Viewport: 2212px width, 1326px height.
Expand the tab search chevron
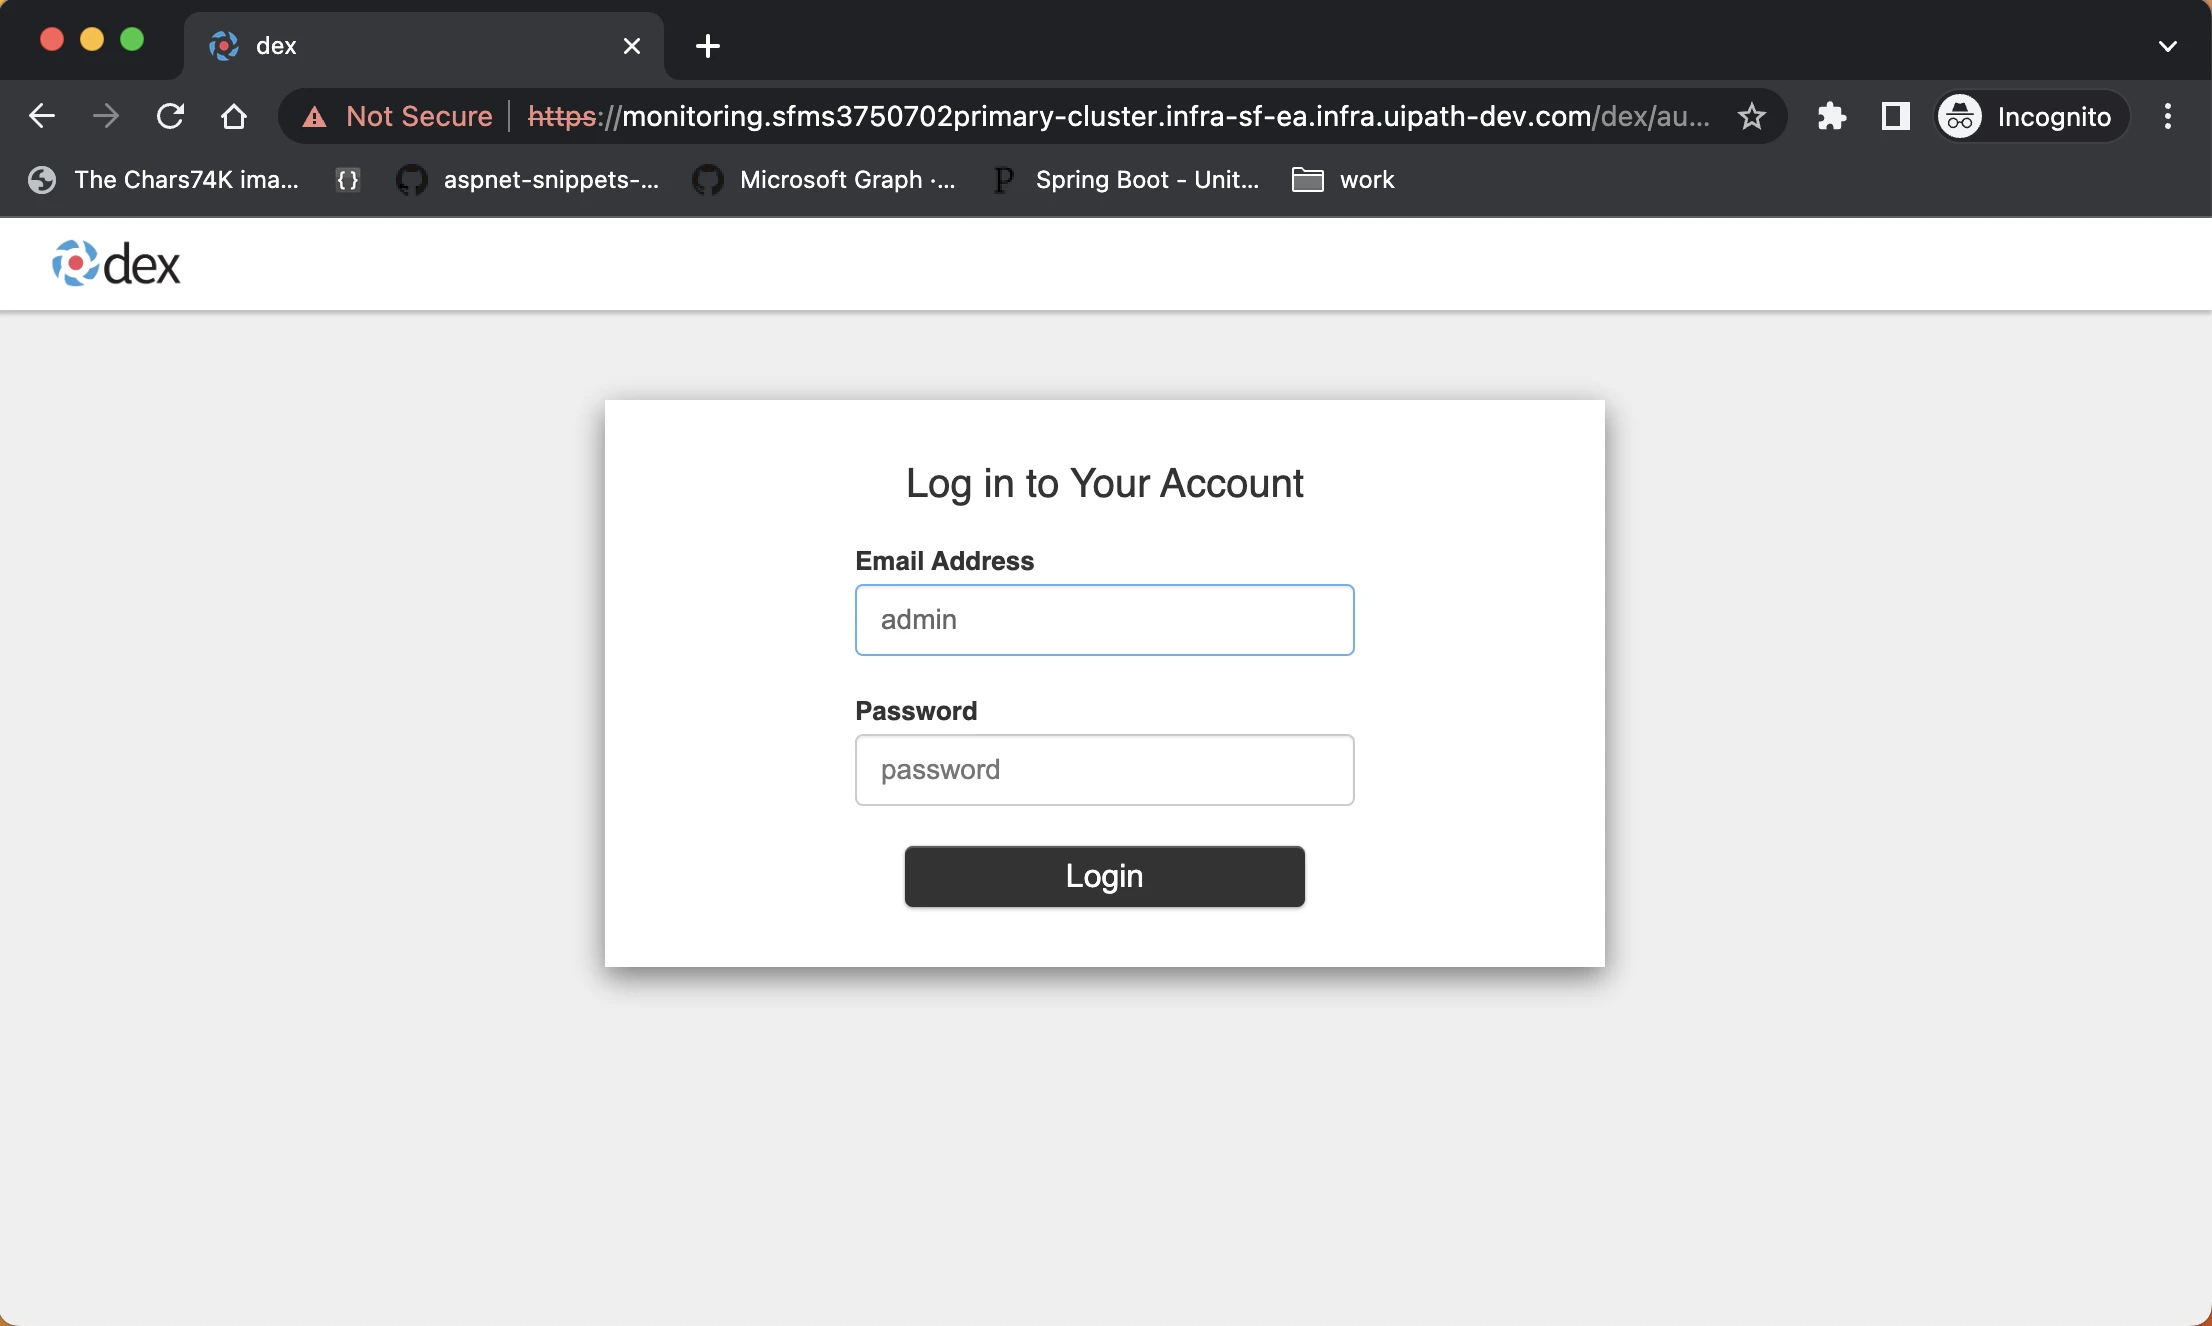2167,46
